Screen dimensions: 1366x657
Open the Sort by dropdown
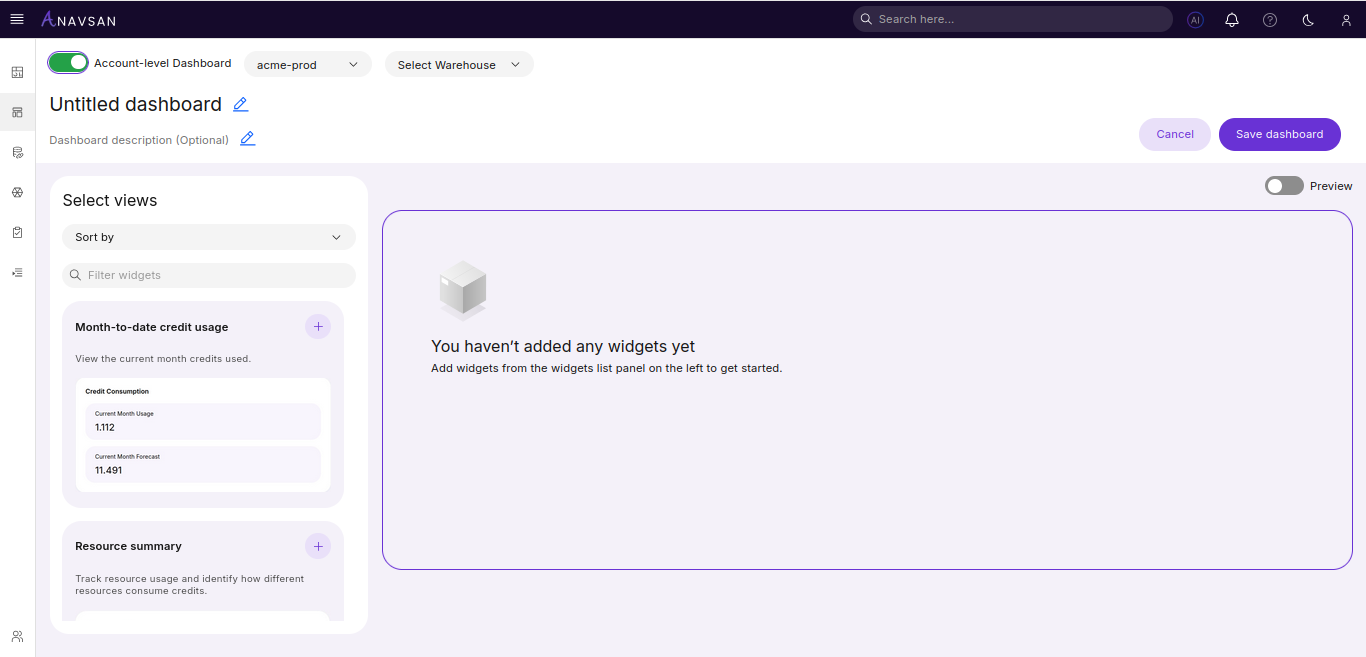tap(208, 237)
